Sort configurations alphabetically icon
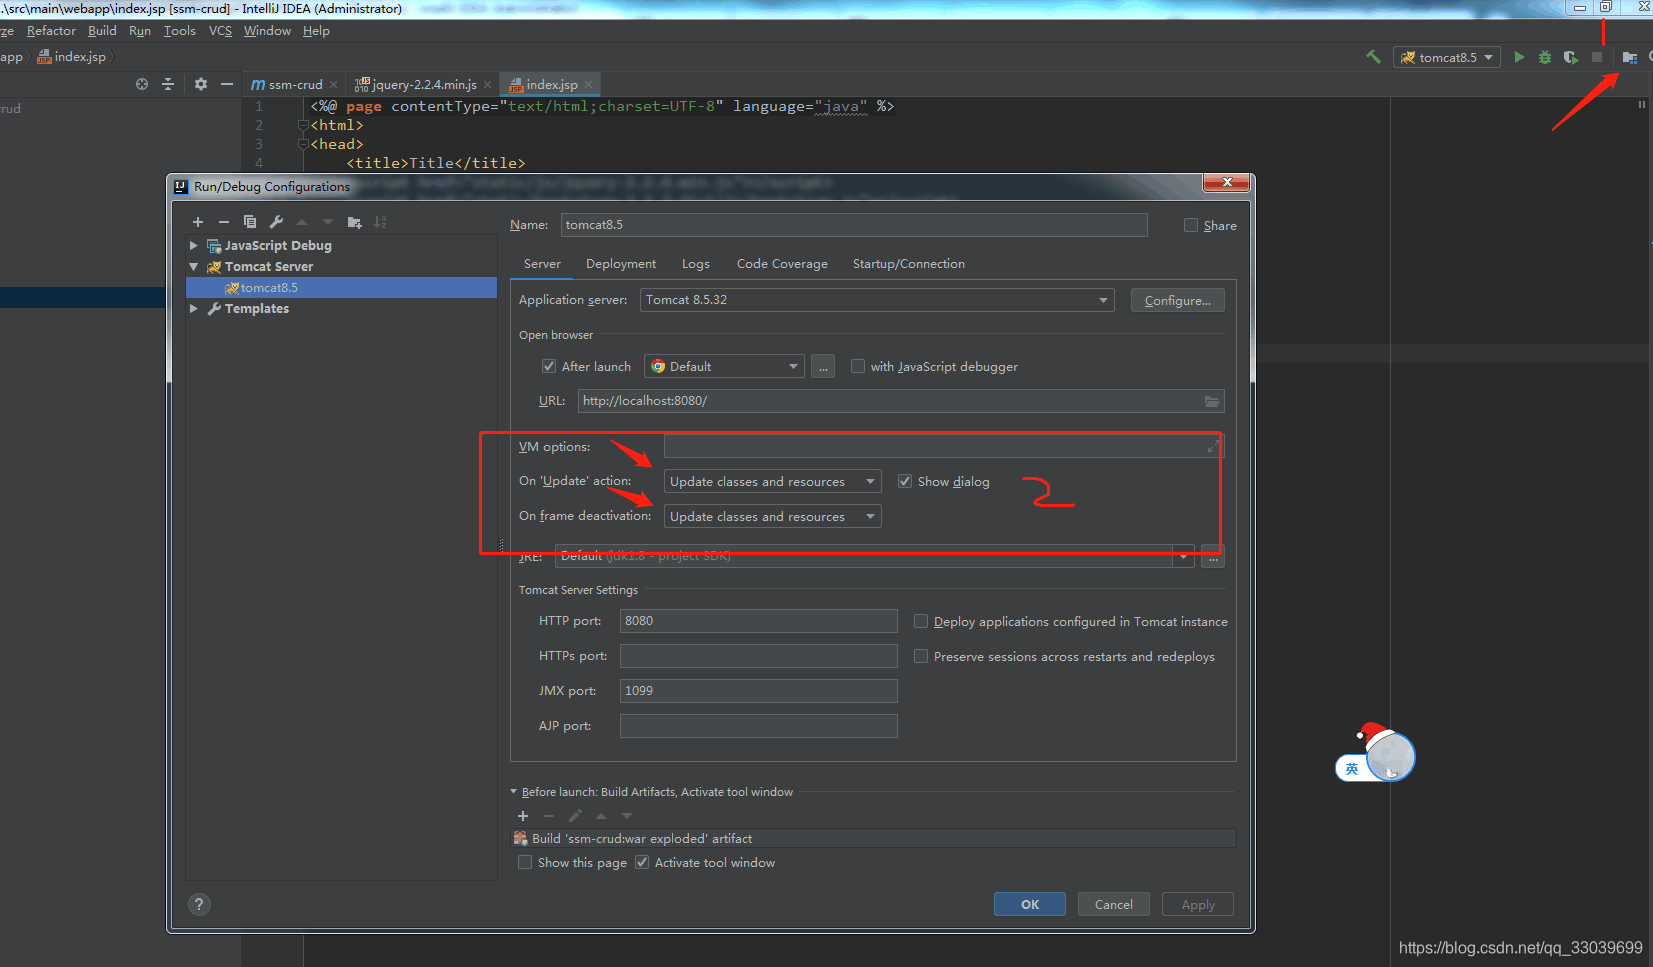 (380, 222)
